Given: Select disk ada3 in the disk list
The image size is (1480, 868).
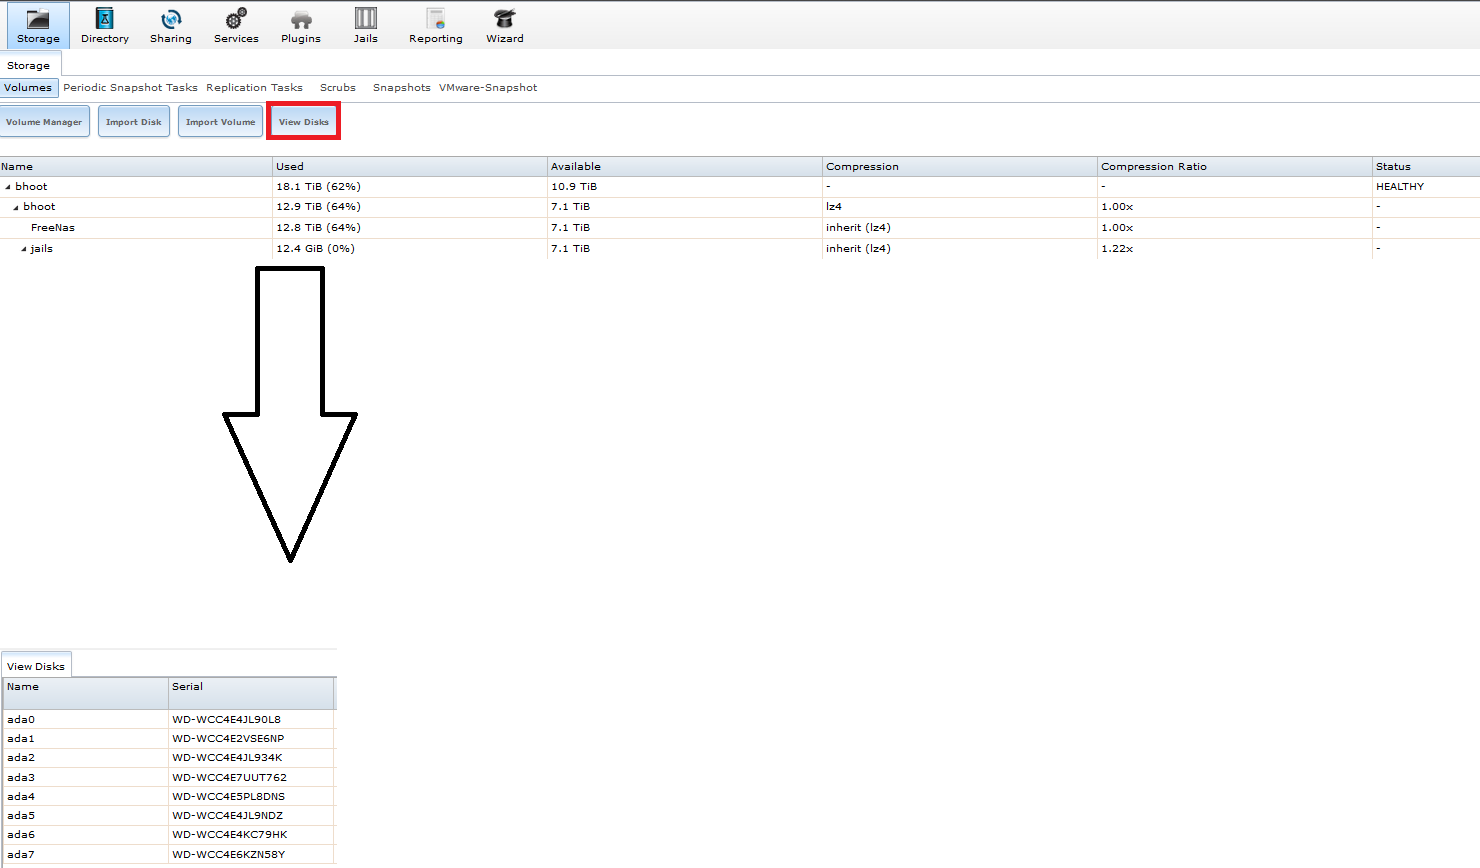Looking at the screenshot, I should click(21, 778).
